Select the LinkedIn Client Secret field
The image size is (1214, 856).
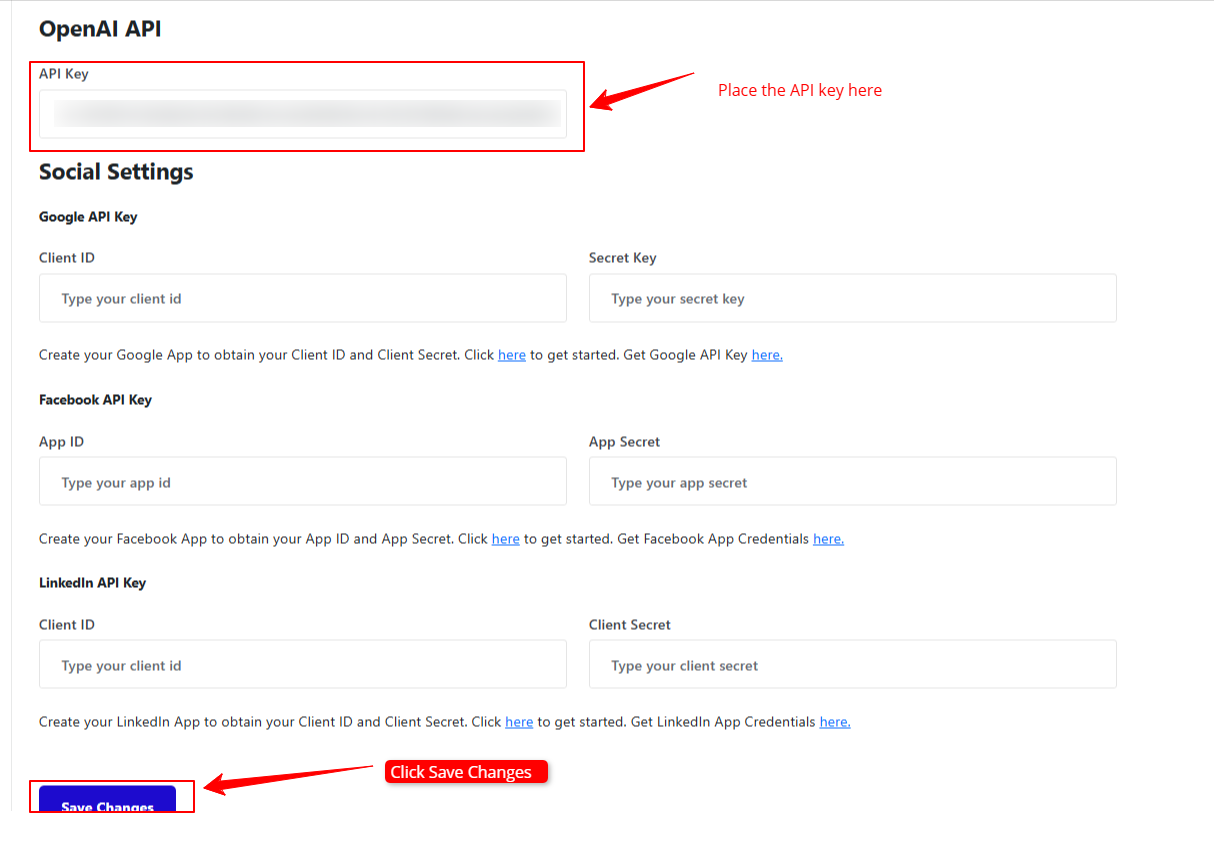[x=852, y=664]
